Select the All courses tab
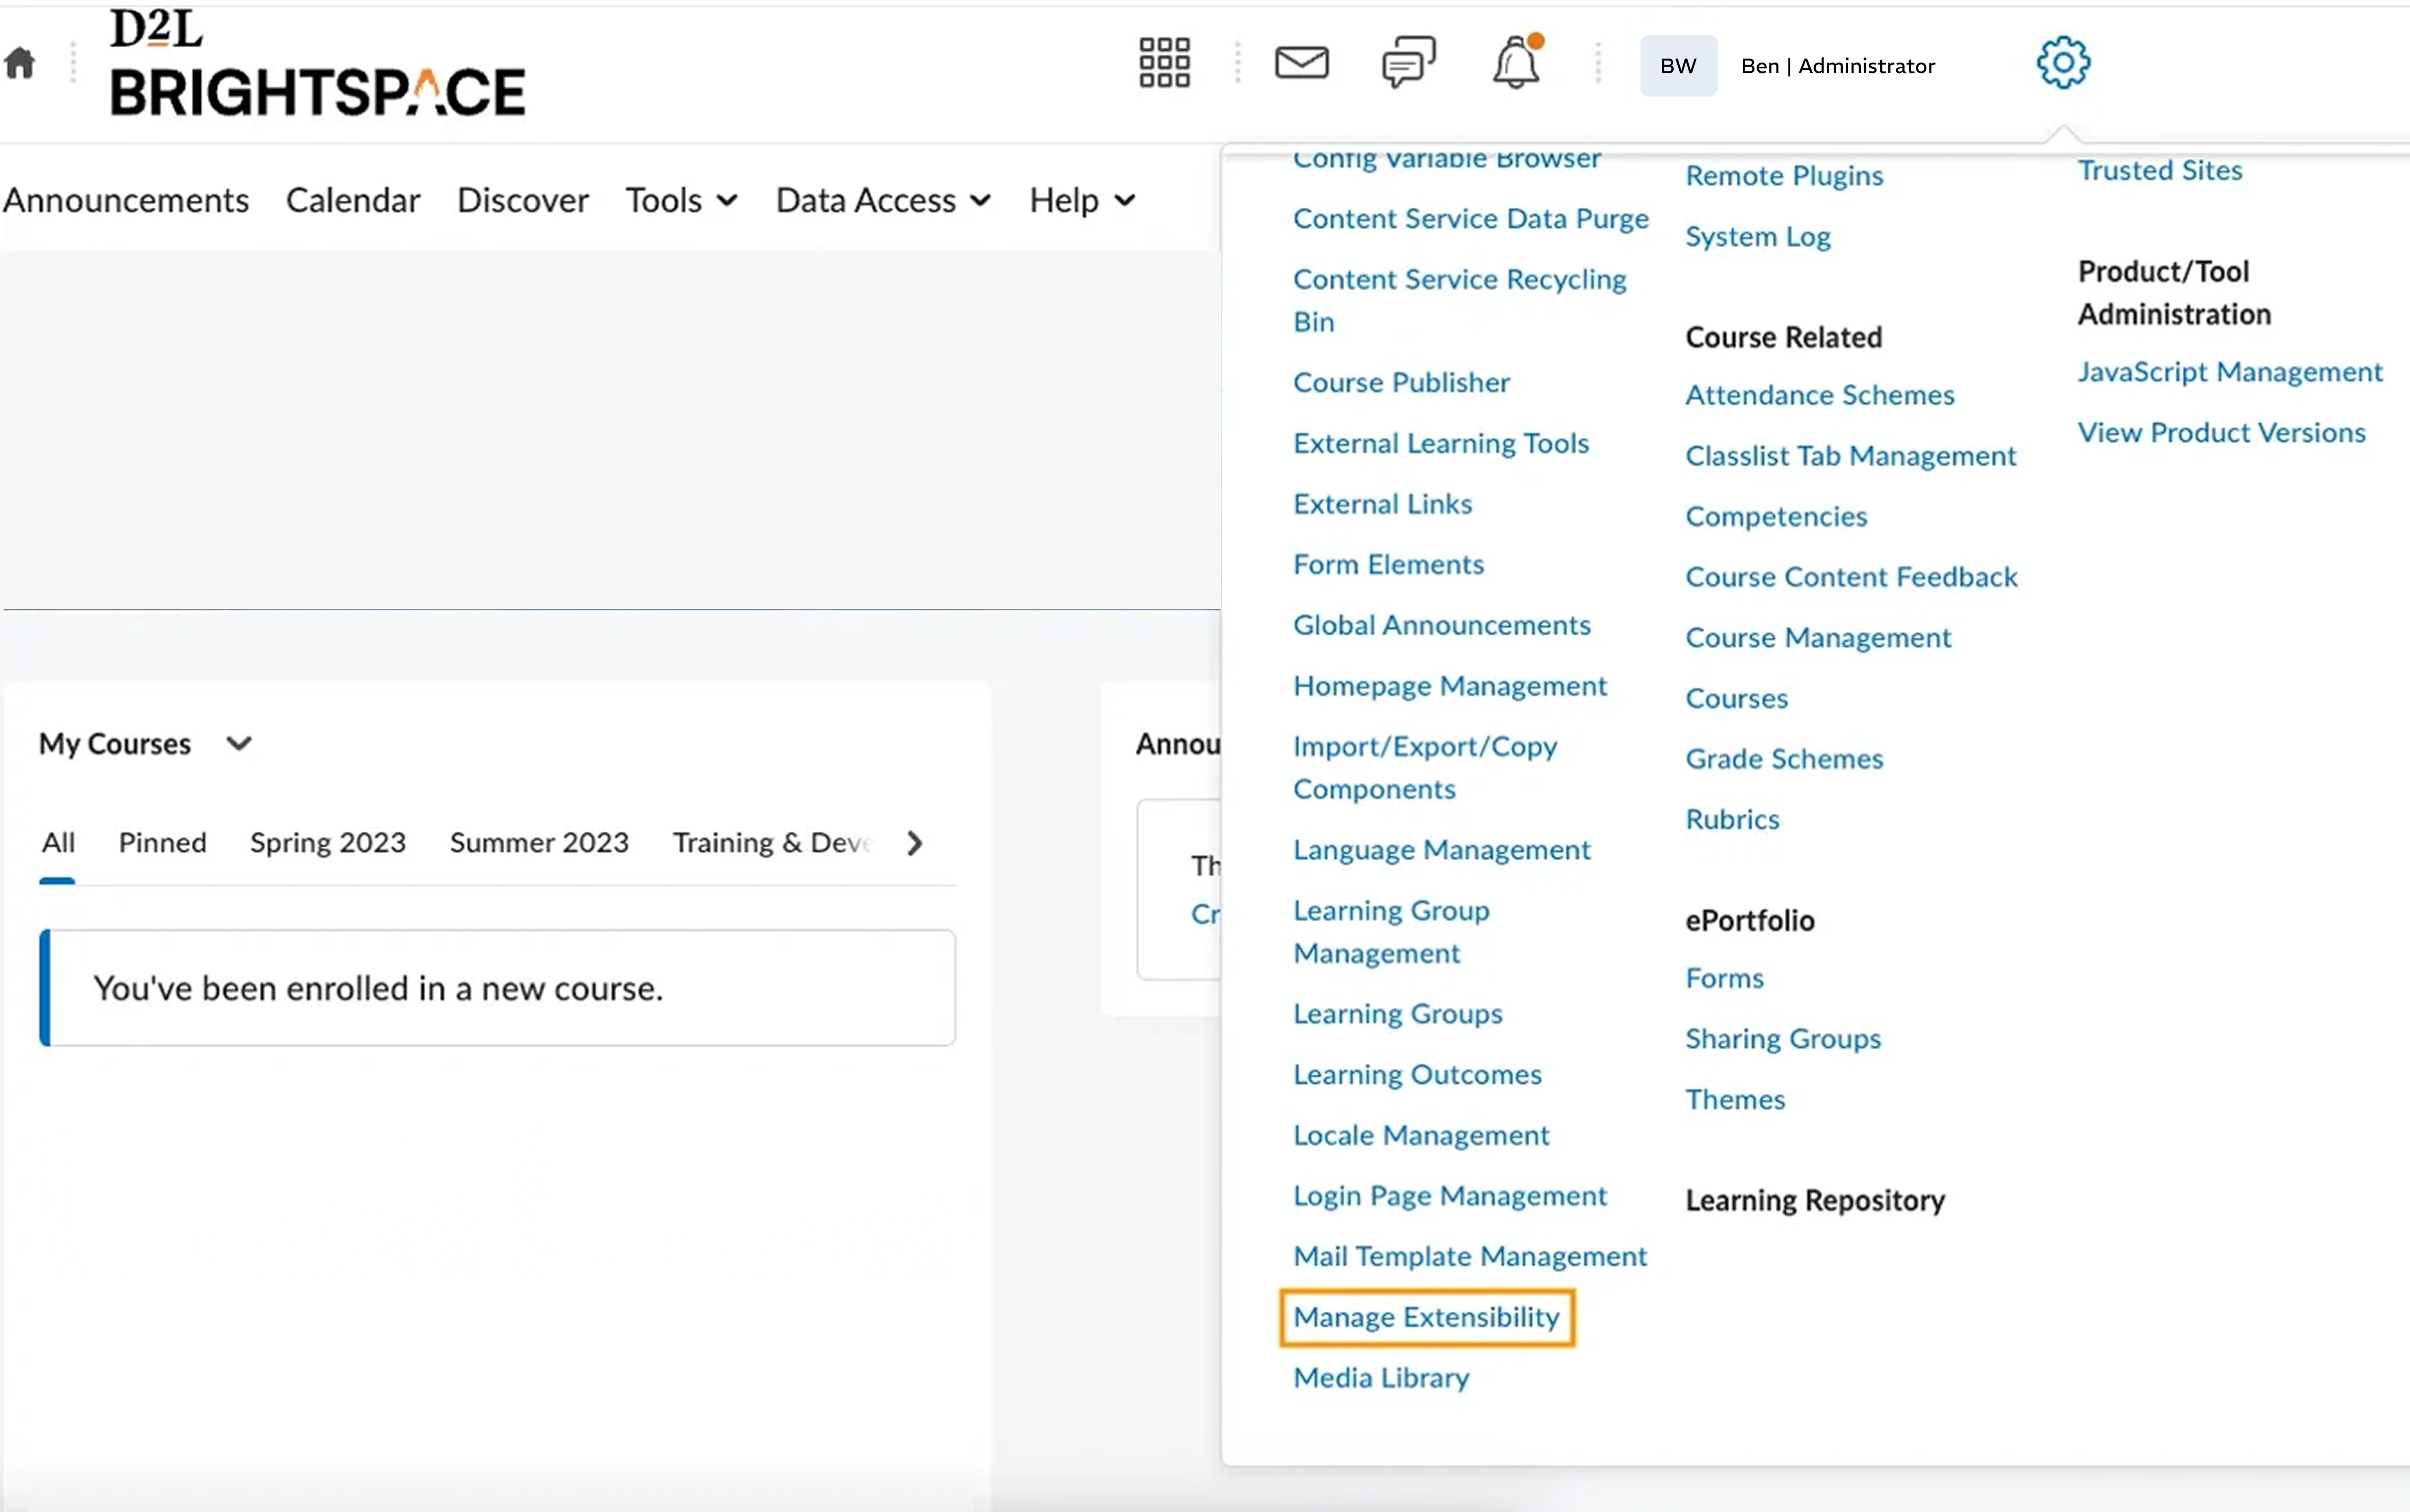 pos(58,843)
